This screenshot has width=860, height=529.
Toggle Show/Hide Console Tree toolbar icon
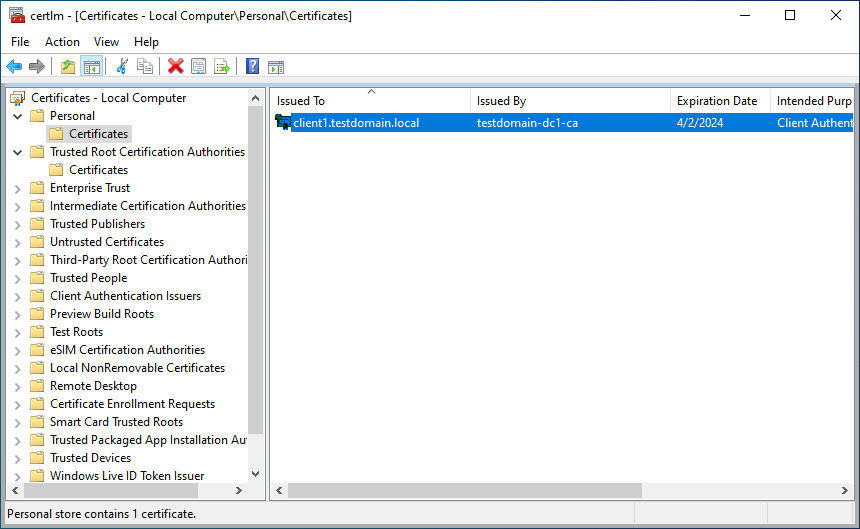(x=91, y=66)
